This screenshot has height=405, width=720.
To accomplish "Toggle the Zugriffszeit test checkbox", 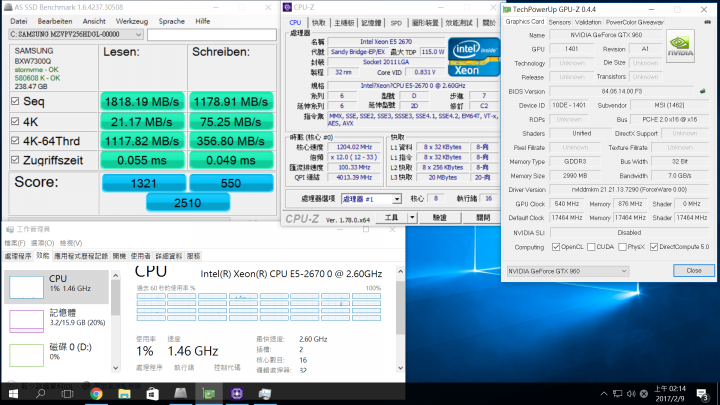I will click(x=15, y=160).
